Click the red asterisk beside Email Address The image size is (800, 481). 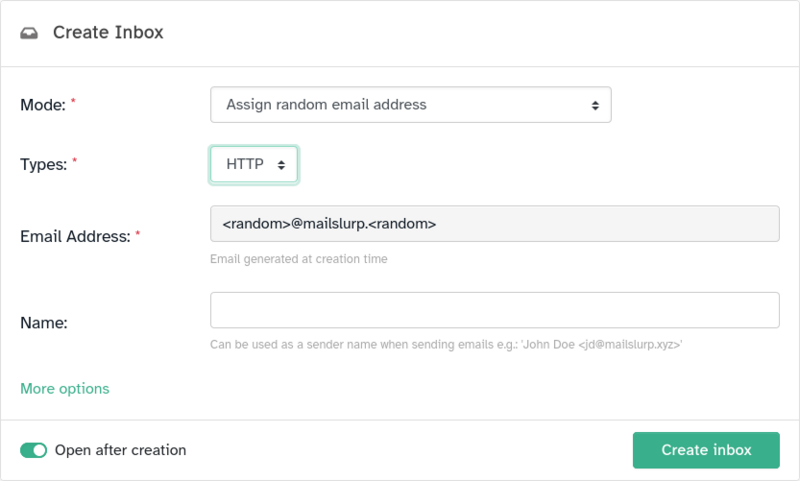[138, 234]
